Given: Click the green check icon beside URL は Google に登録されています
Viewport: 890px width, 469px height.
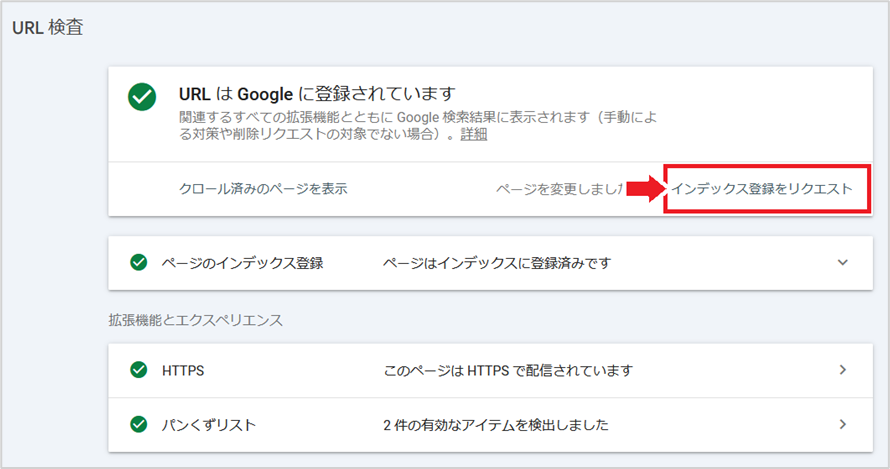Looking at the screenshot, I should (142, 97).
